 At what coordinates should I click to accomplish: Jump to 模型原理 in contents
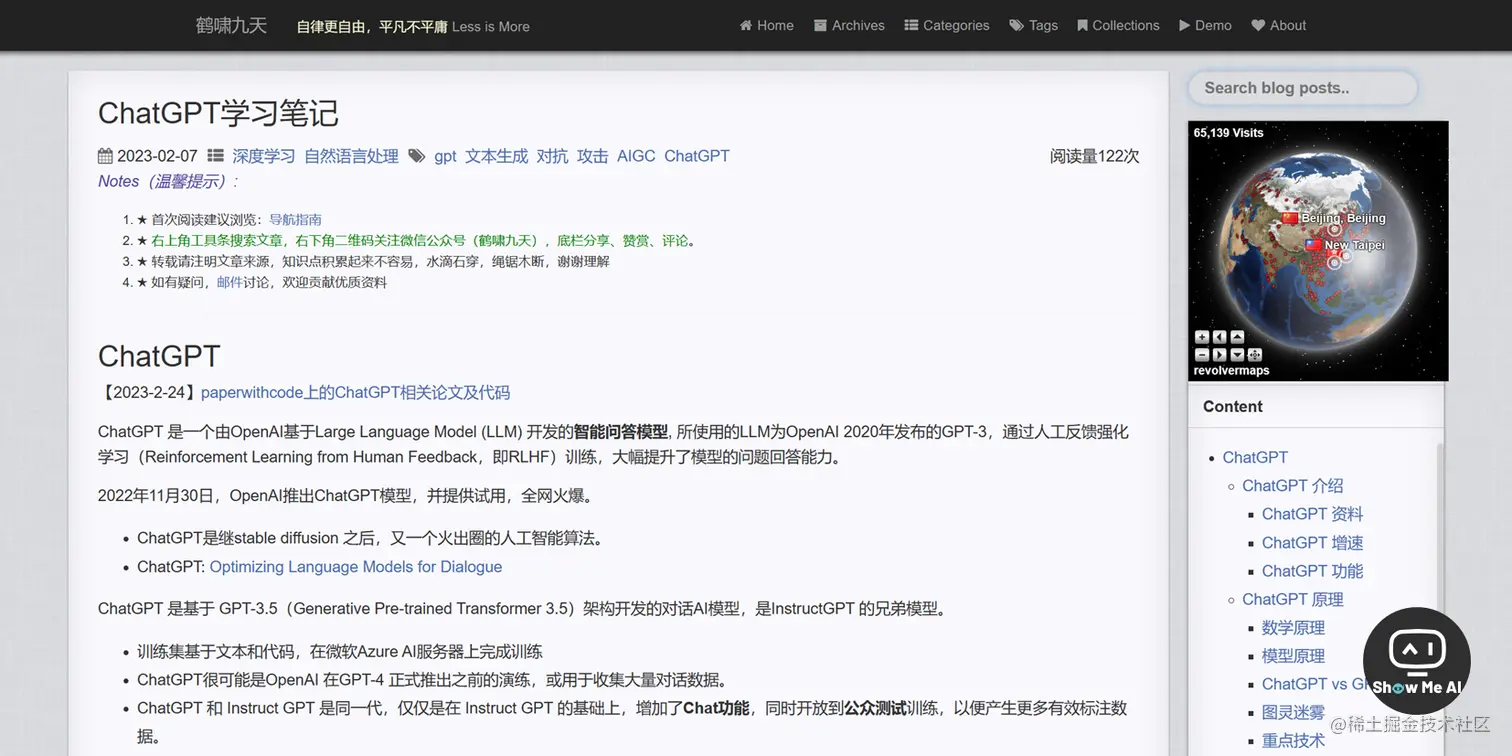(1293, 656)
